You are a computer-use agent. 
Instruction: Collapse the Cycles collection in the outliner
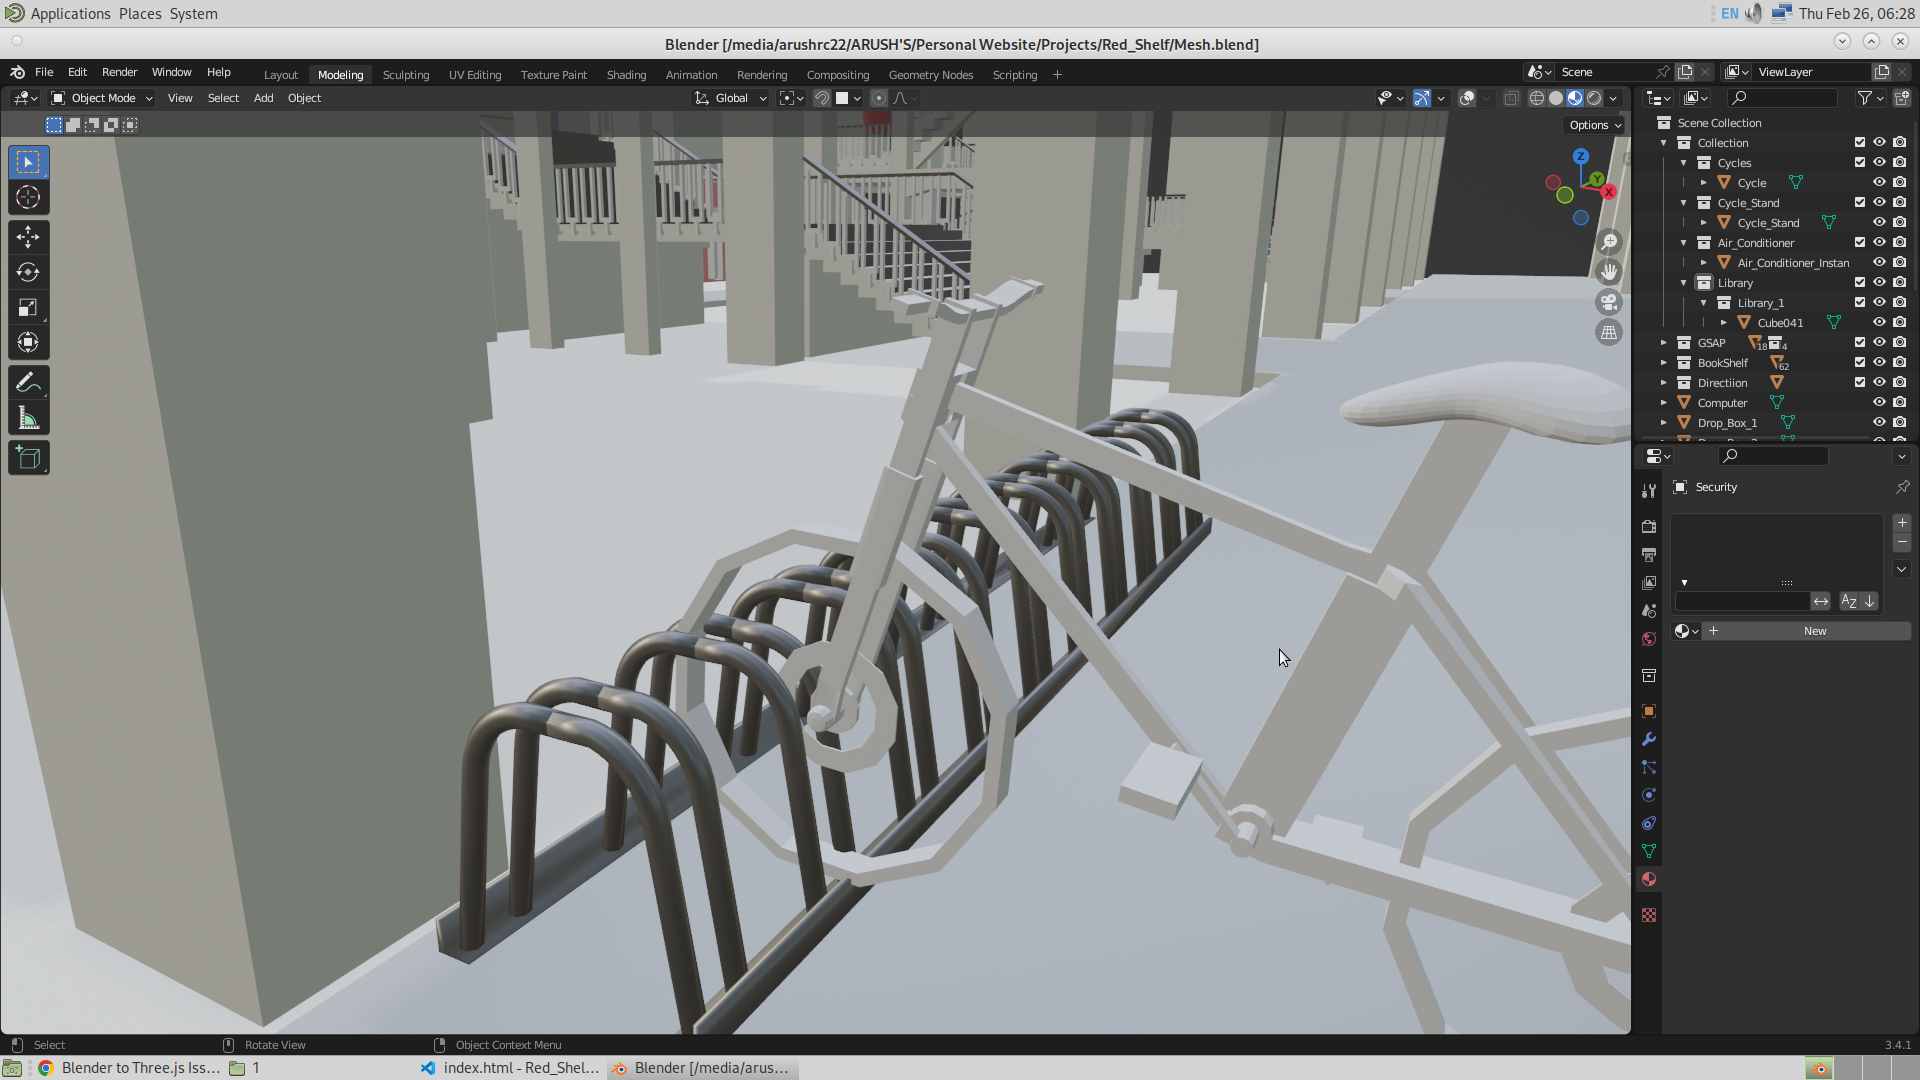coord(1682,162)
